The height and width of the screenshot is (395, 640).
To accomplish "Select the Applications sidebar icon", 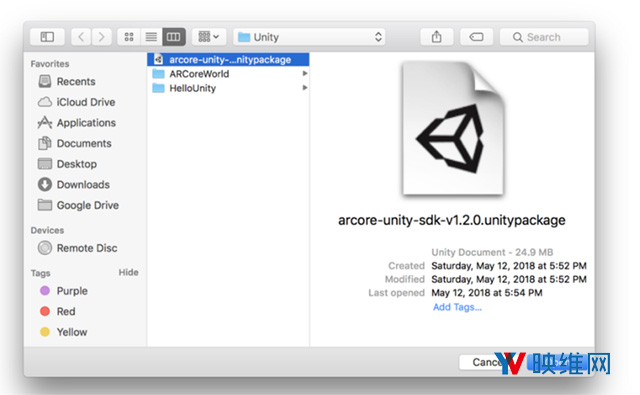I will (x=44, y=122).
